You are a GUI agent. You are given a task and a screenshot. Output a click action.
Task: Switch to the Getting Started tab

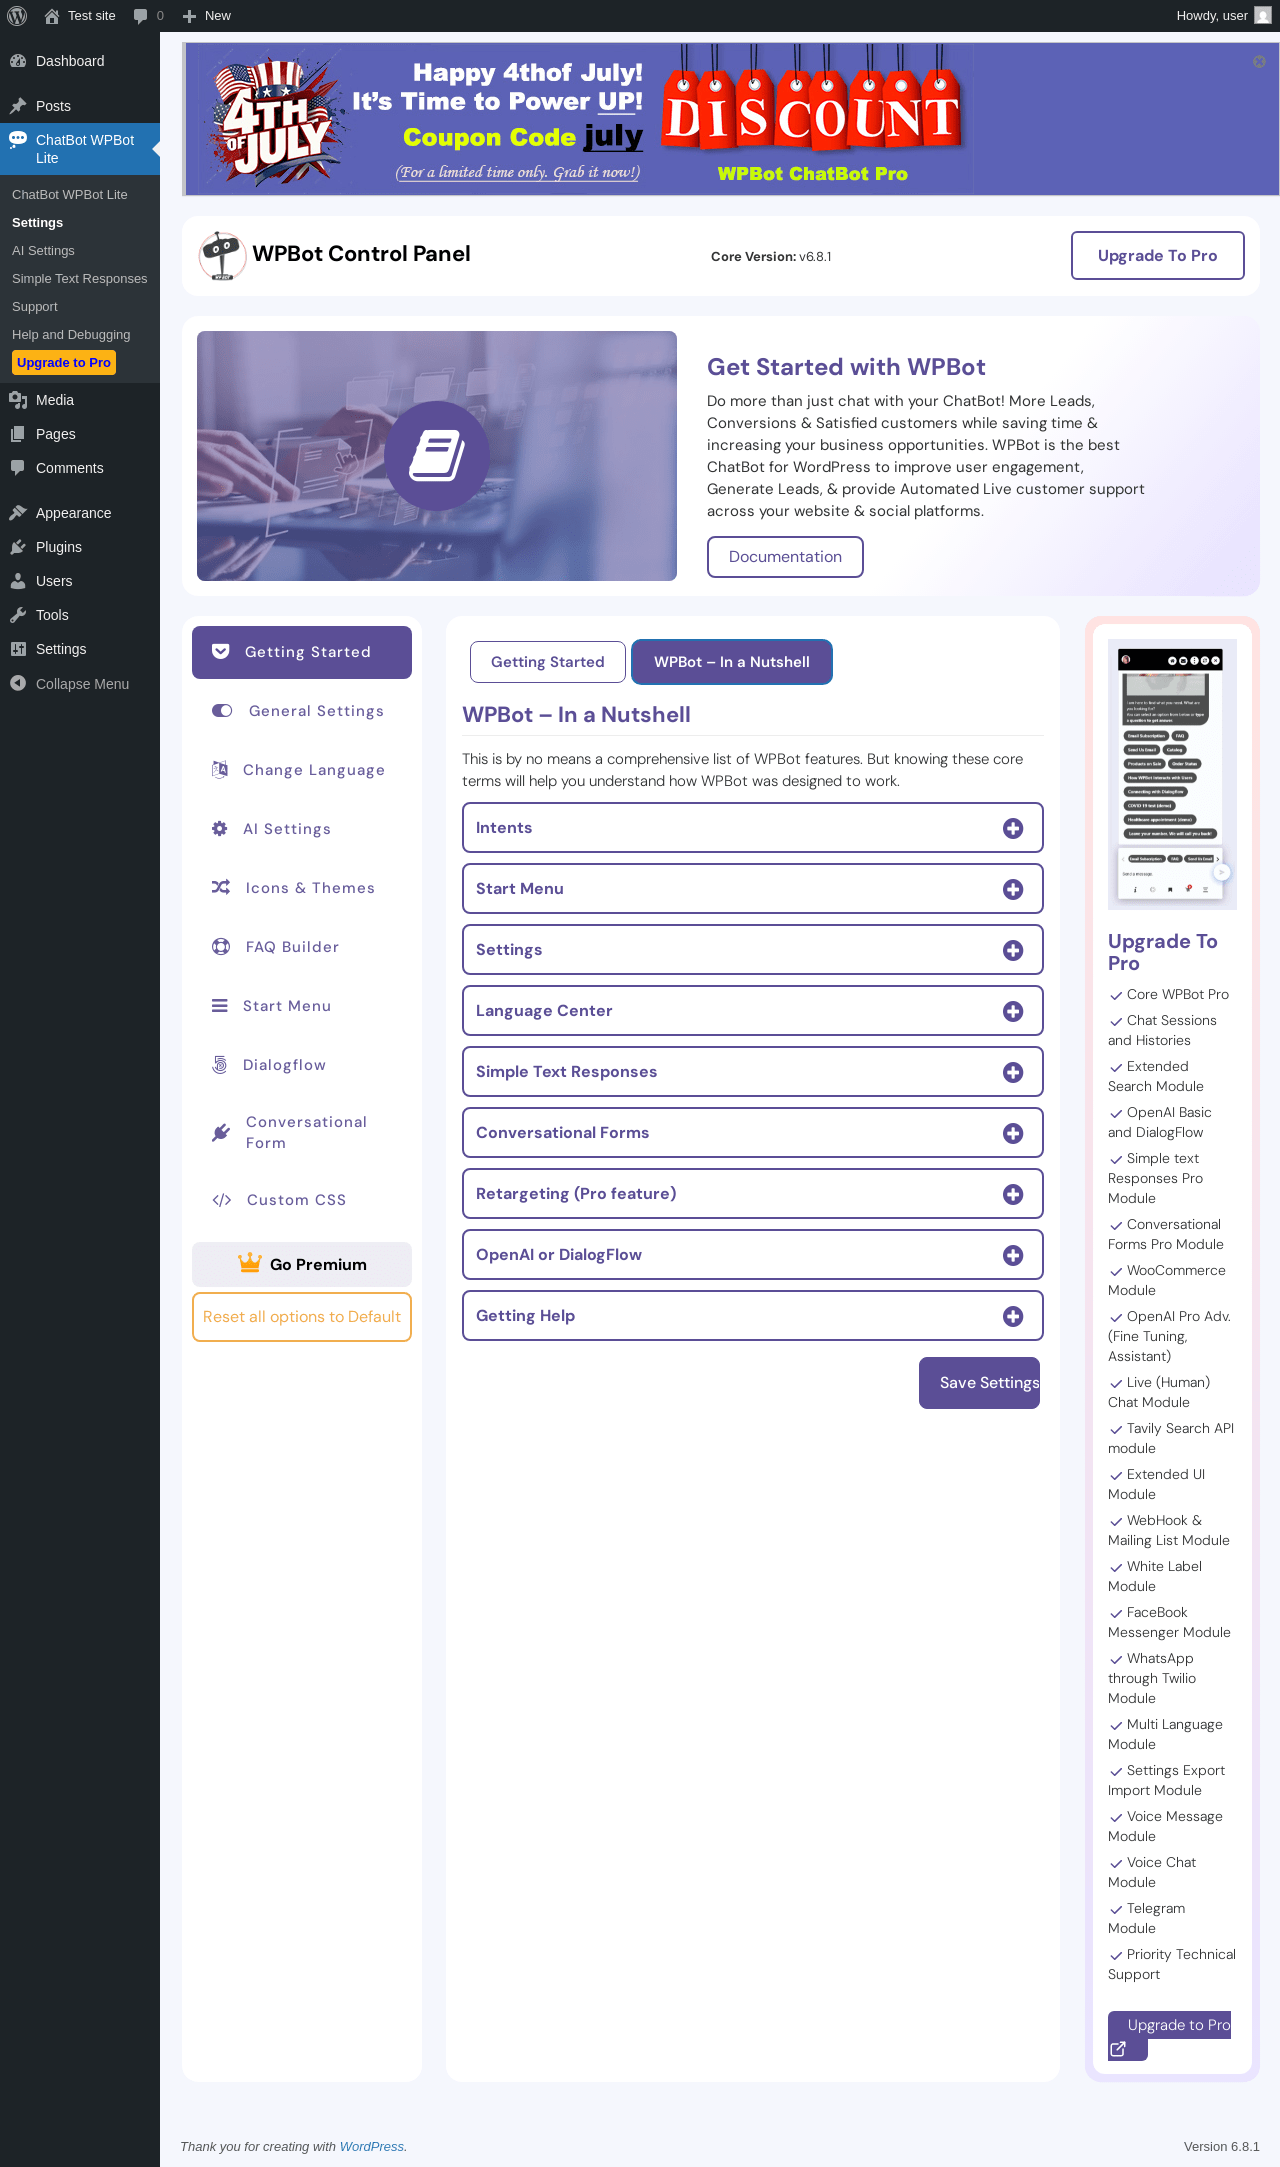point(548,662)
